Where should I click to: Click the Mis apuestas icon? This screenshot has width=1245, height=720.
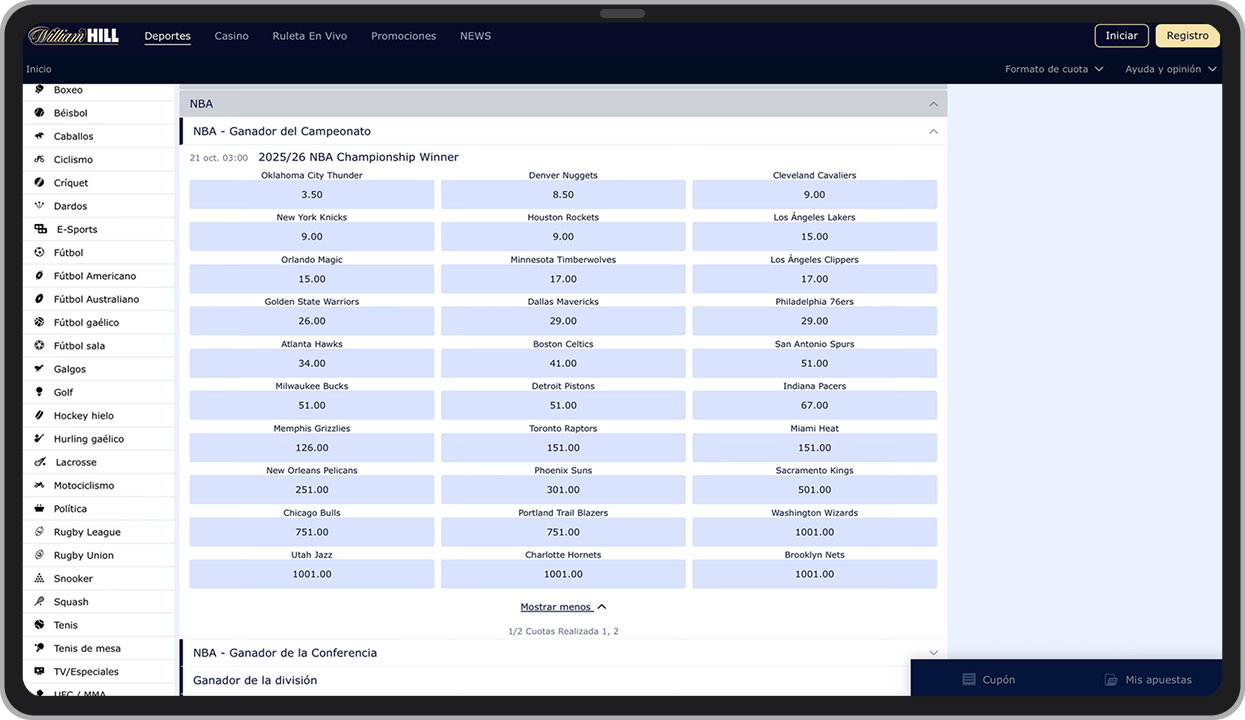tap(1111, 680)
